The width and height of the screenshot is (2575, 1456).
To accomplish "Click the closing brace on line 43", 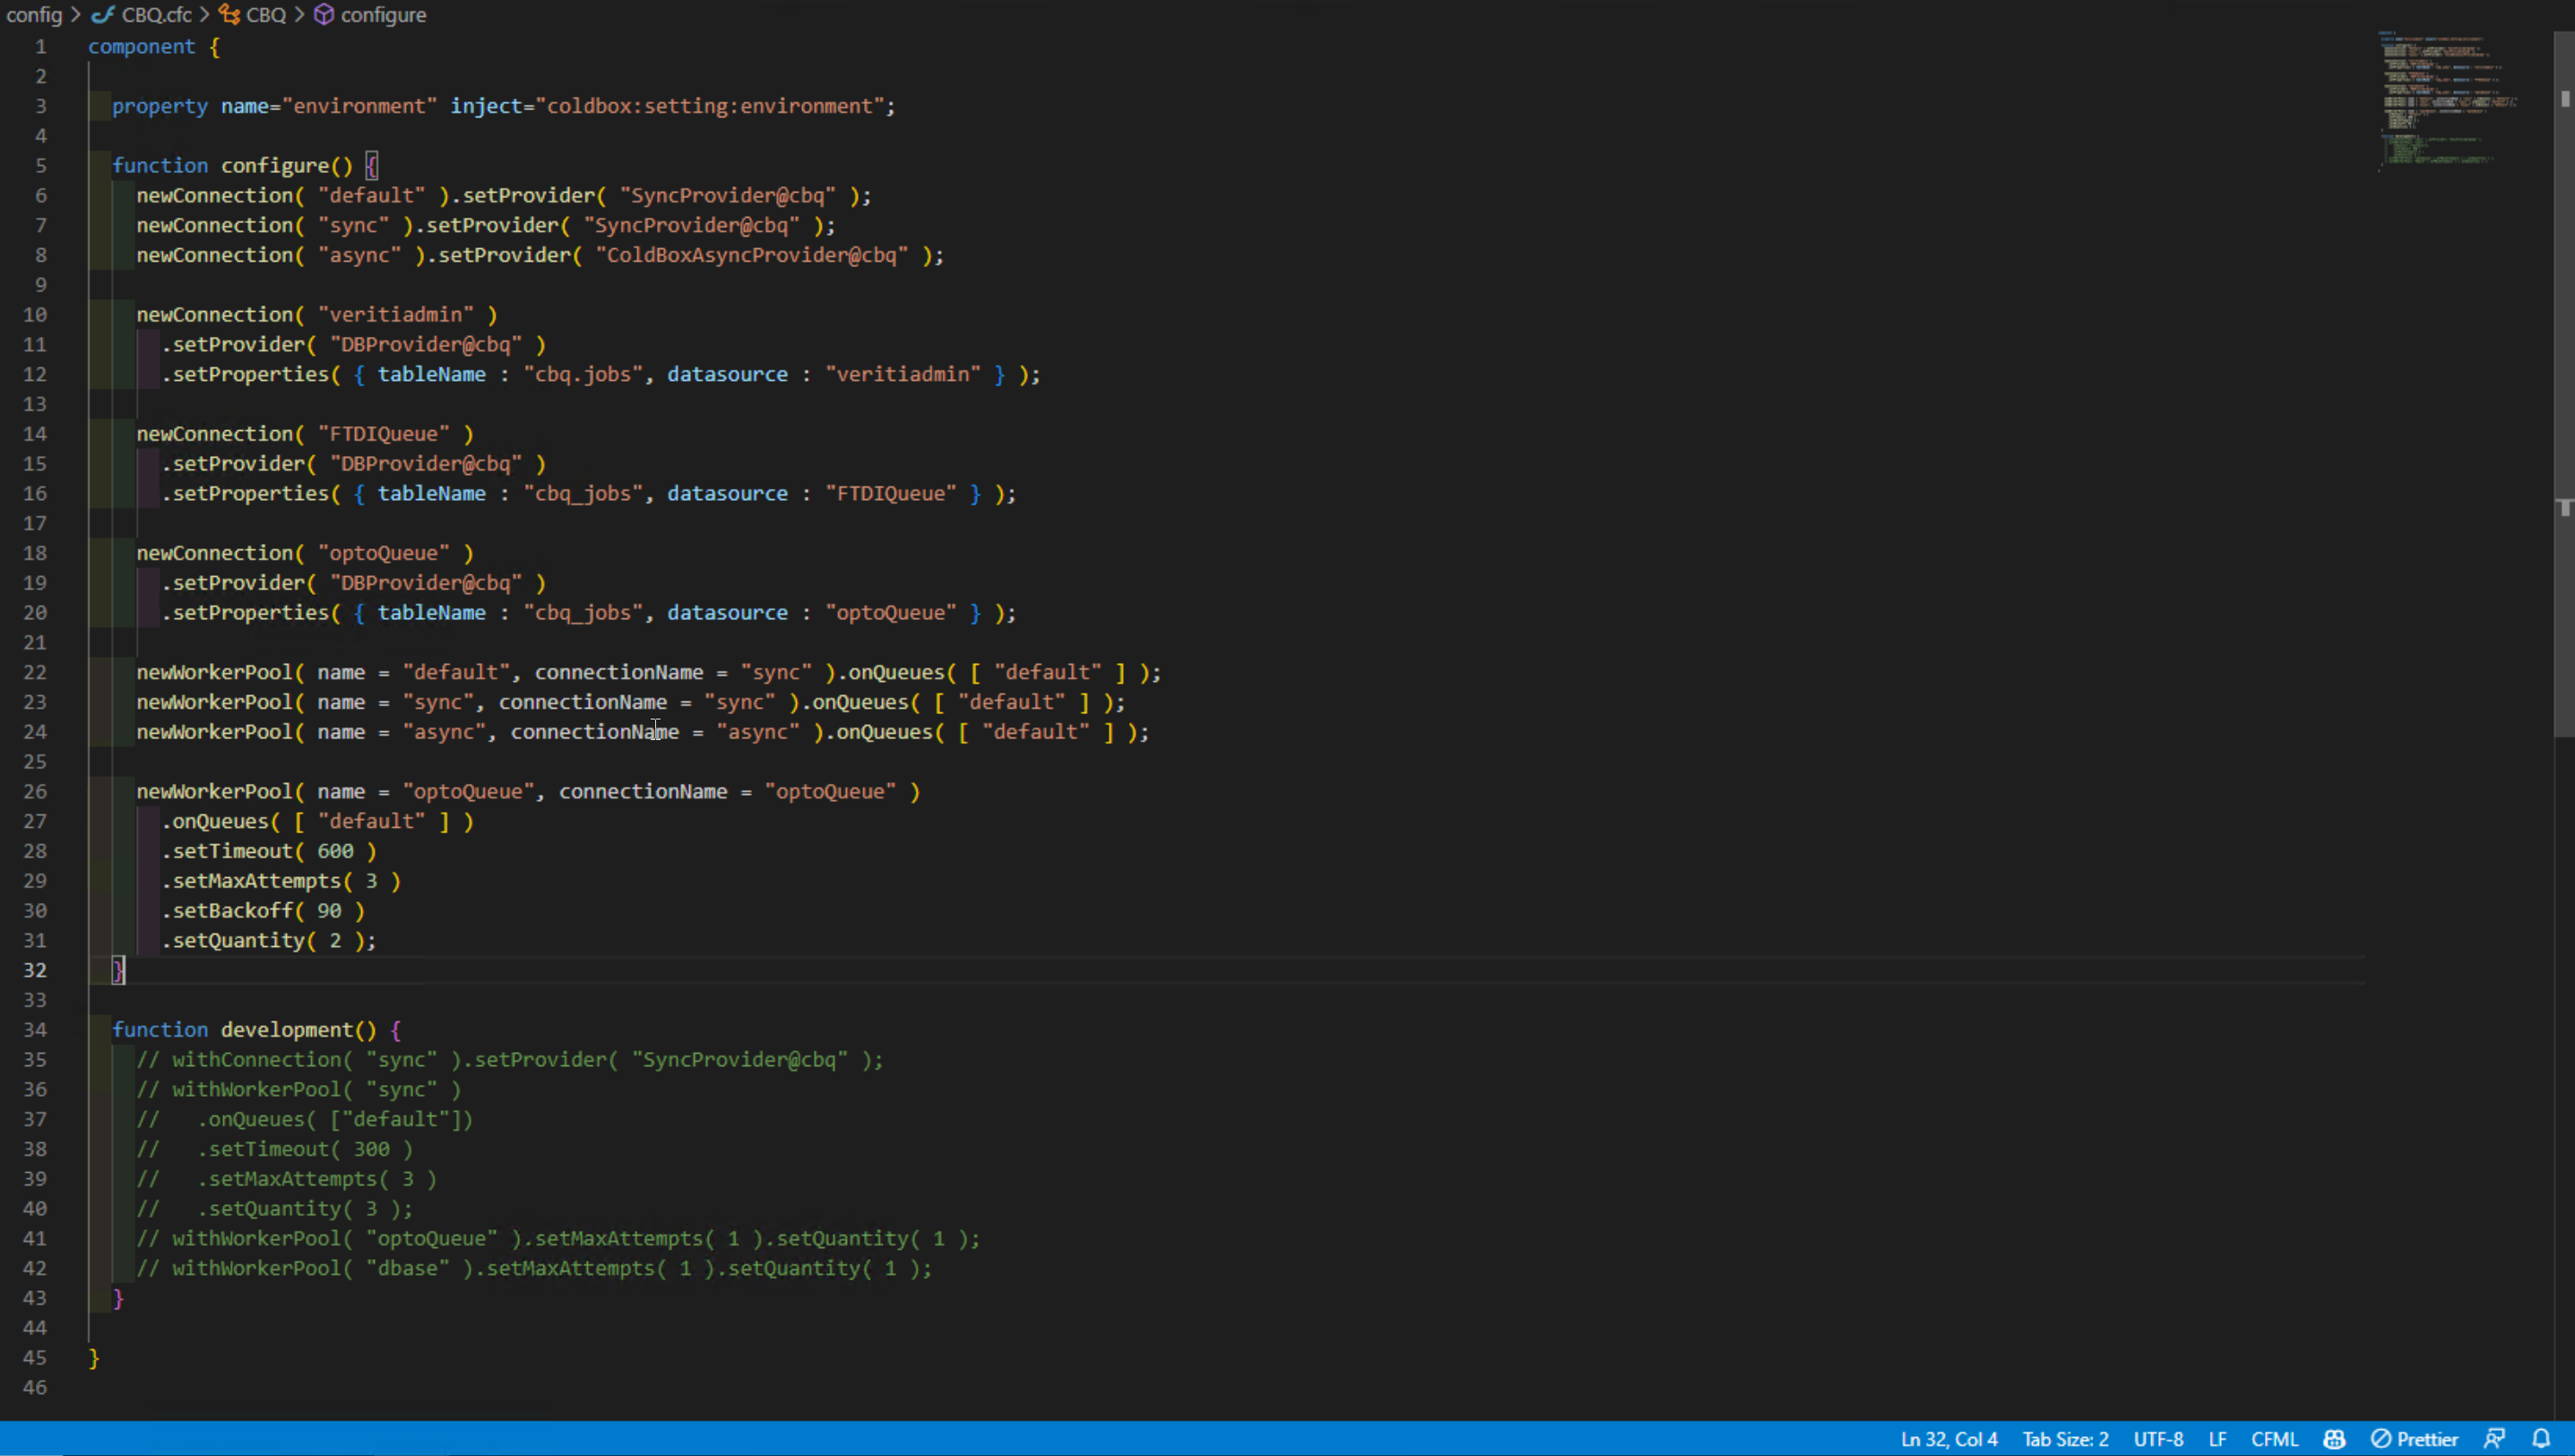I will pyautogui.click(x=118, y=1298).
